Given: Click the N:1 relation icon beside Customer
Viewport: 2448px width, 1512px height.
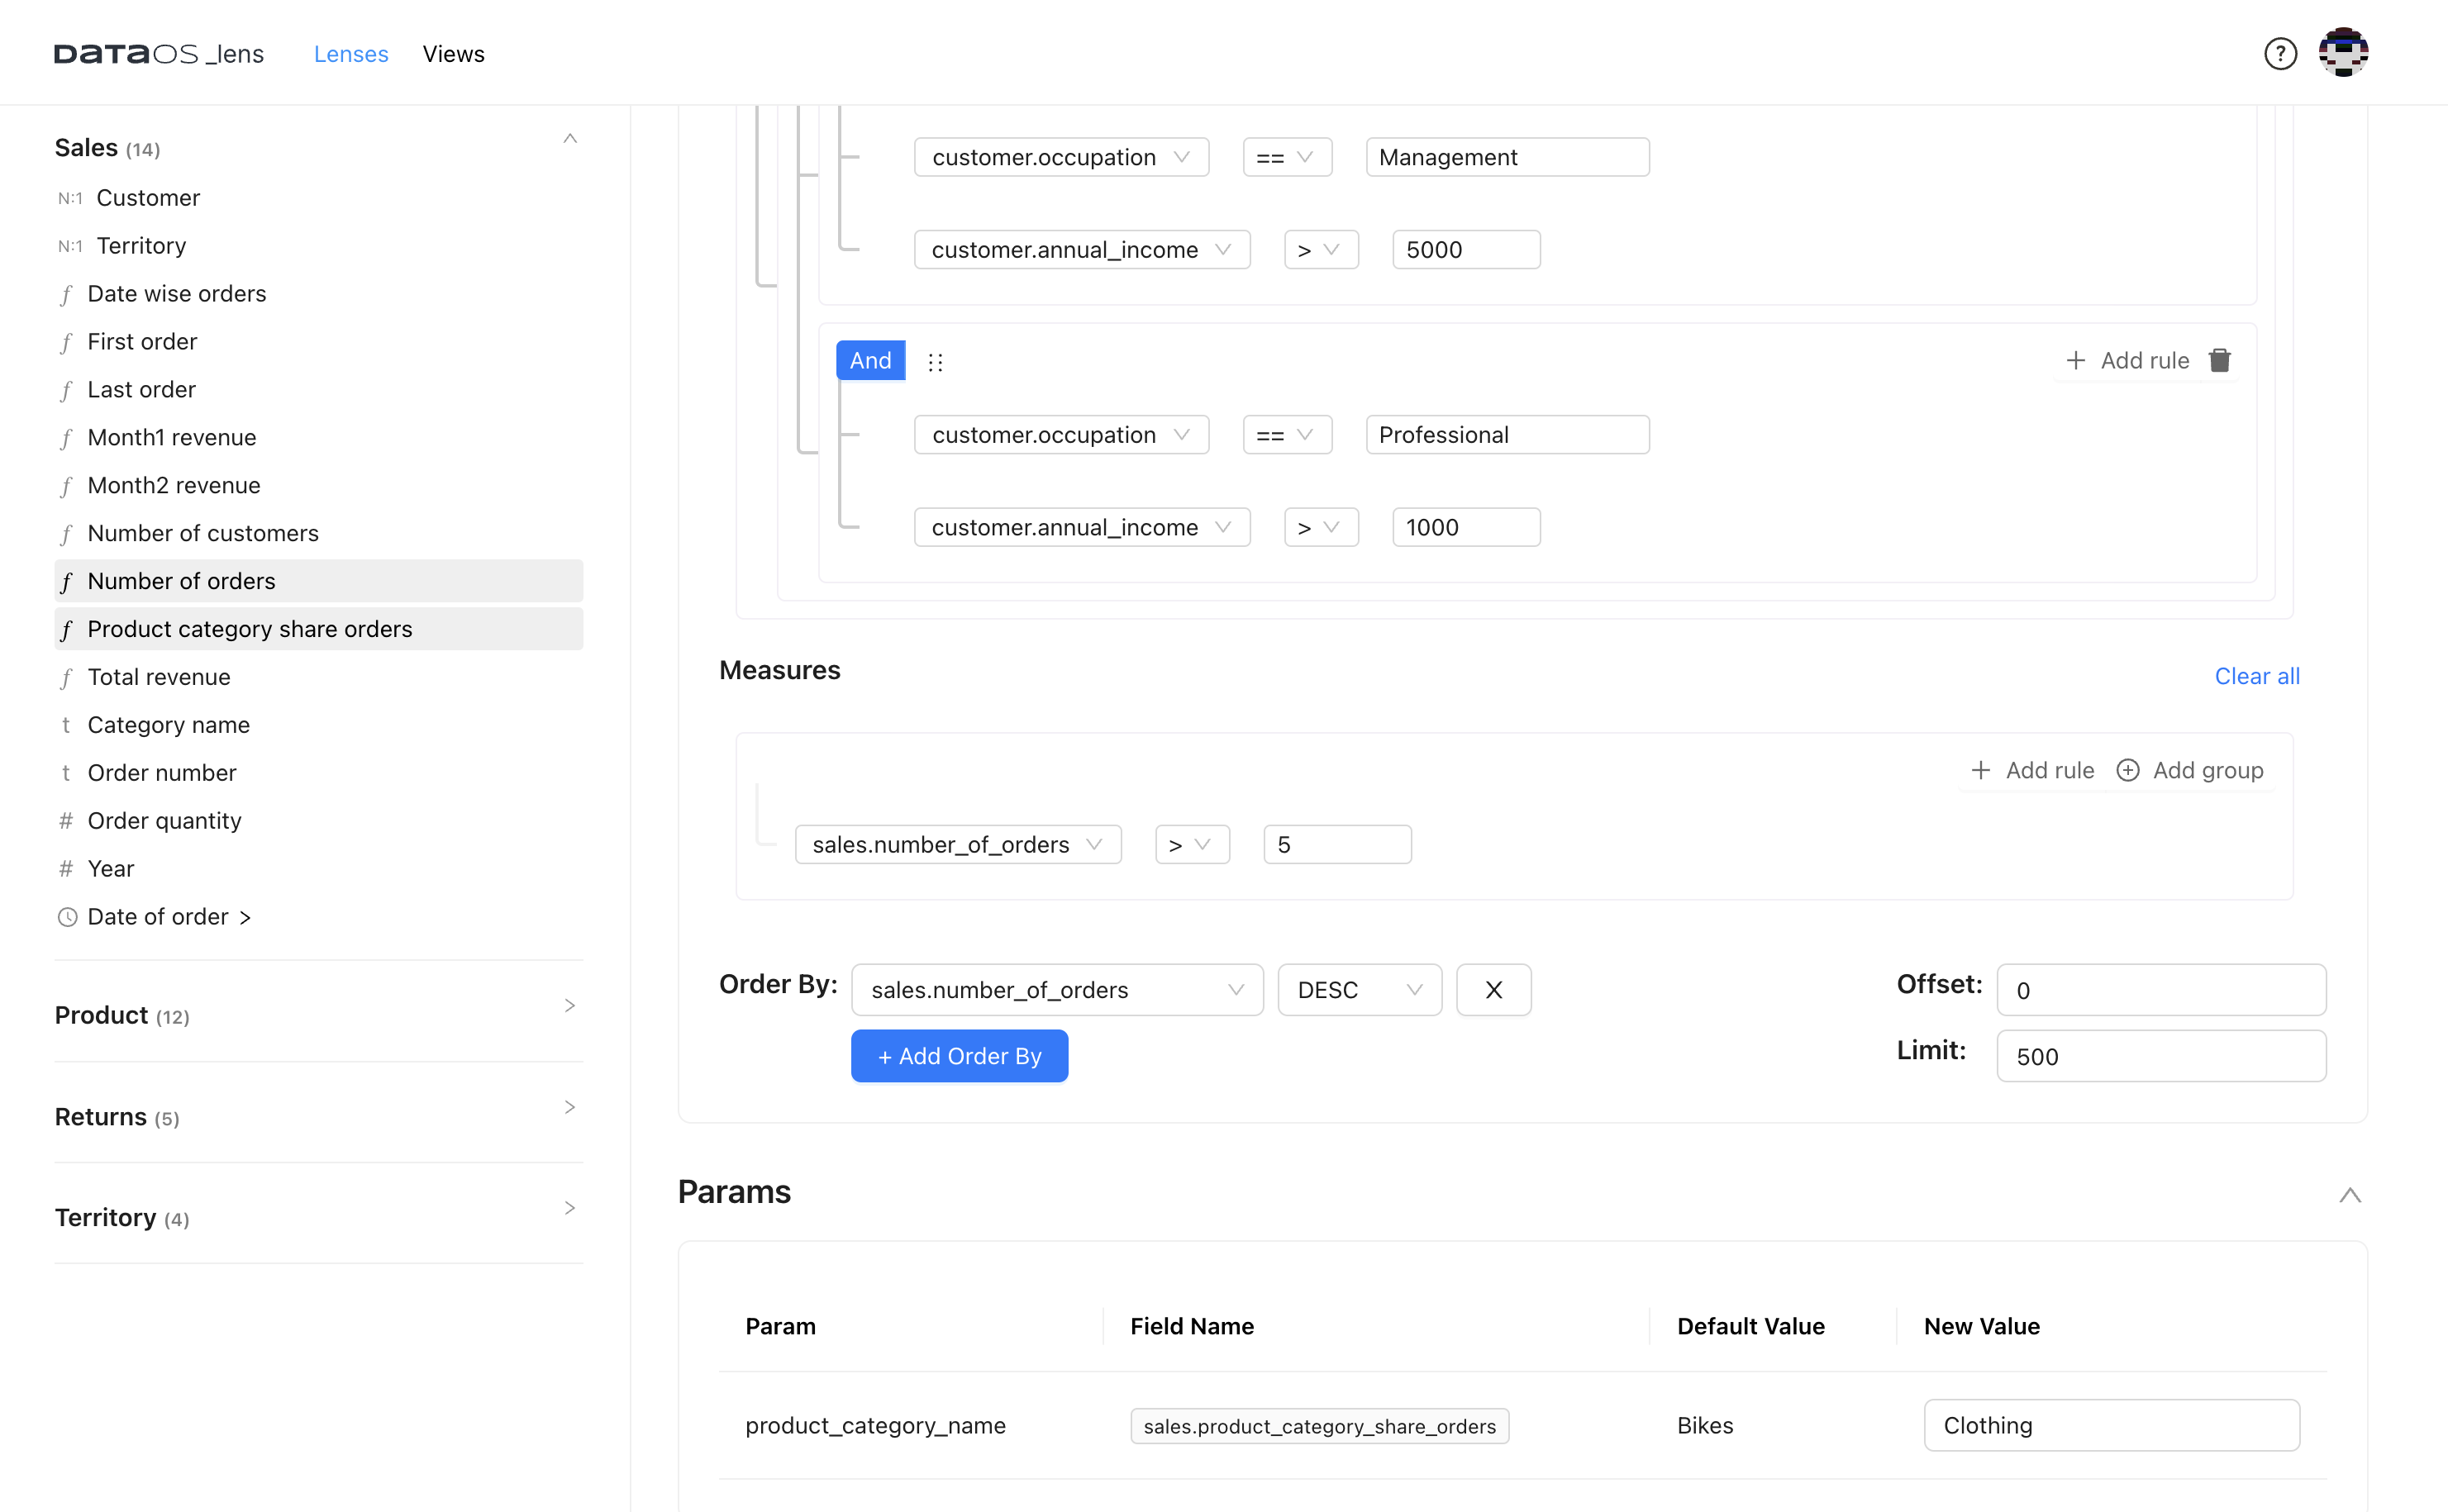Looking at the screenshot, I should point(70,198).
